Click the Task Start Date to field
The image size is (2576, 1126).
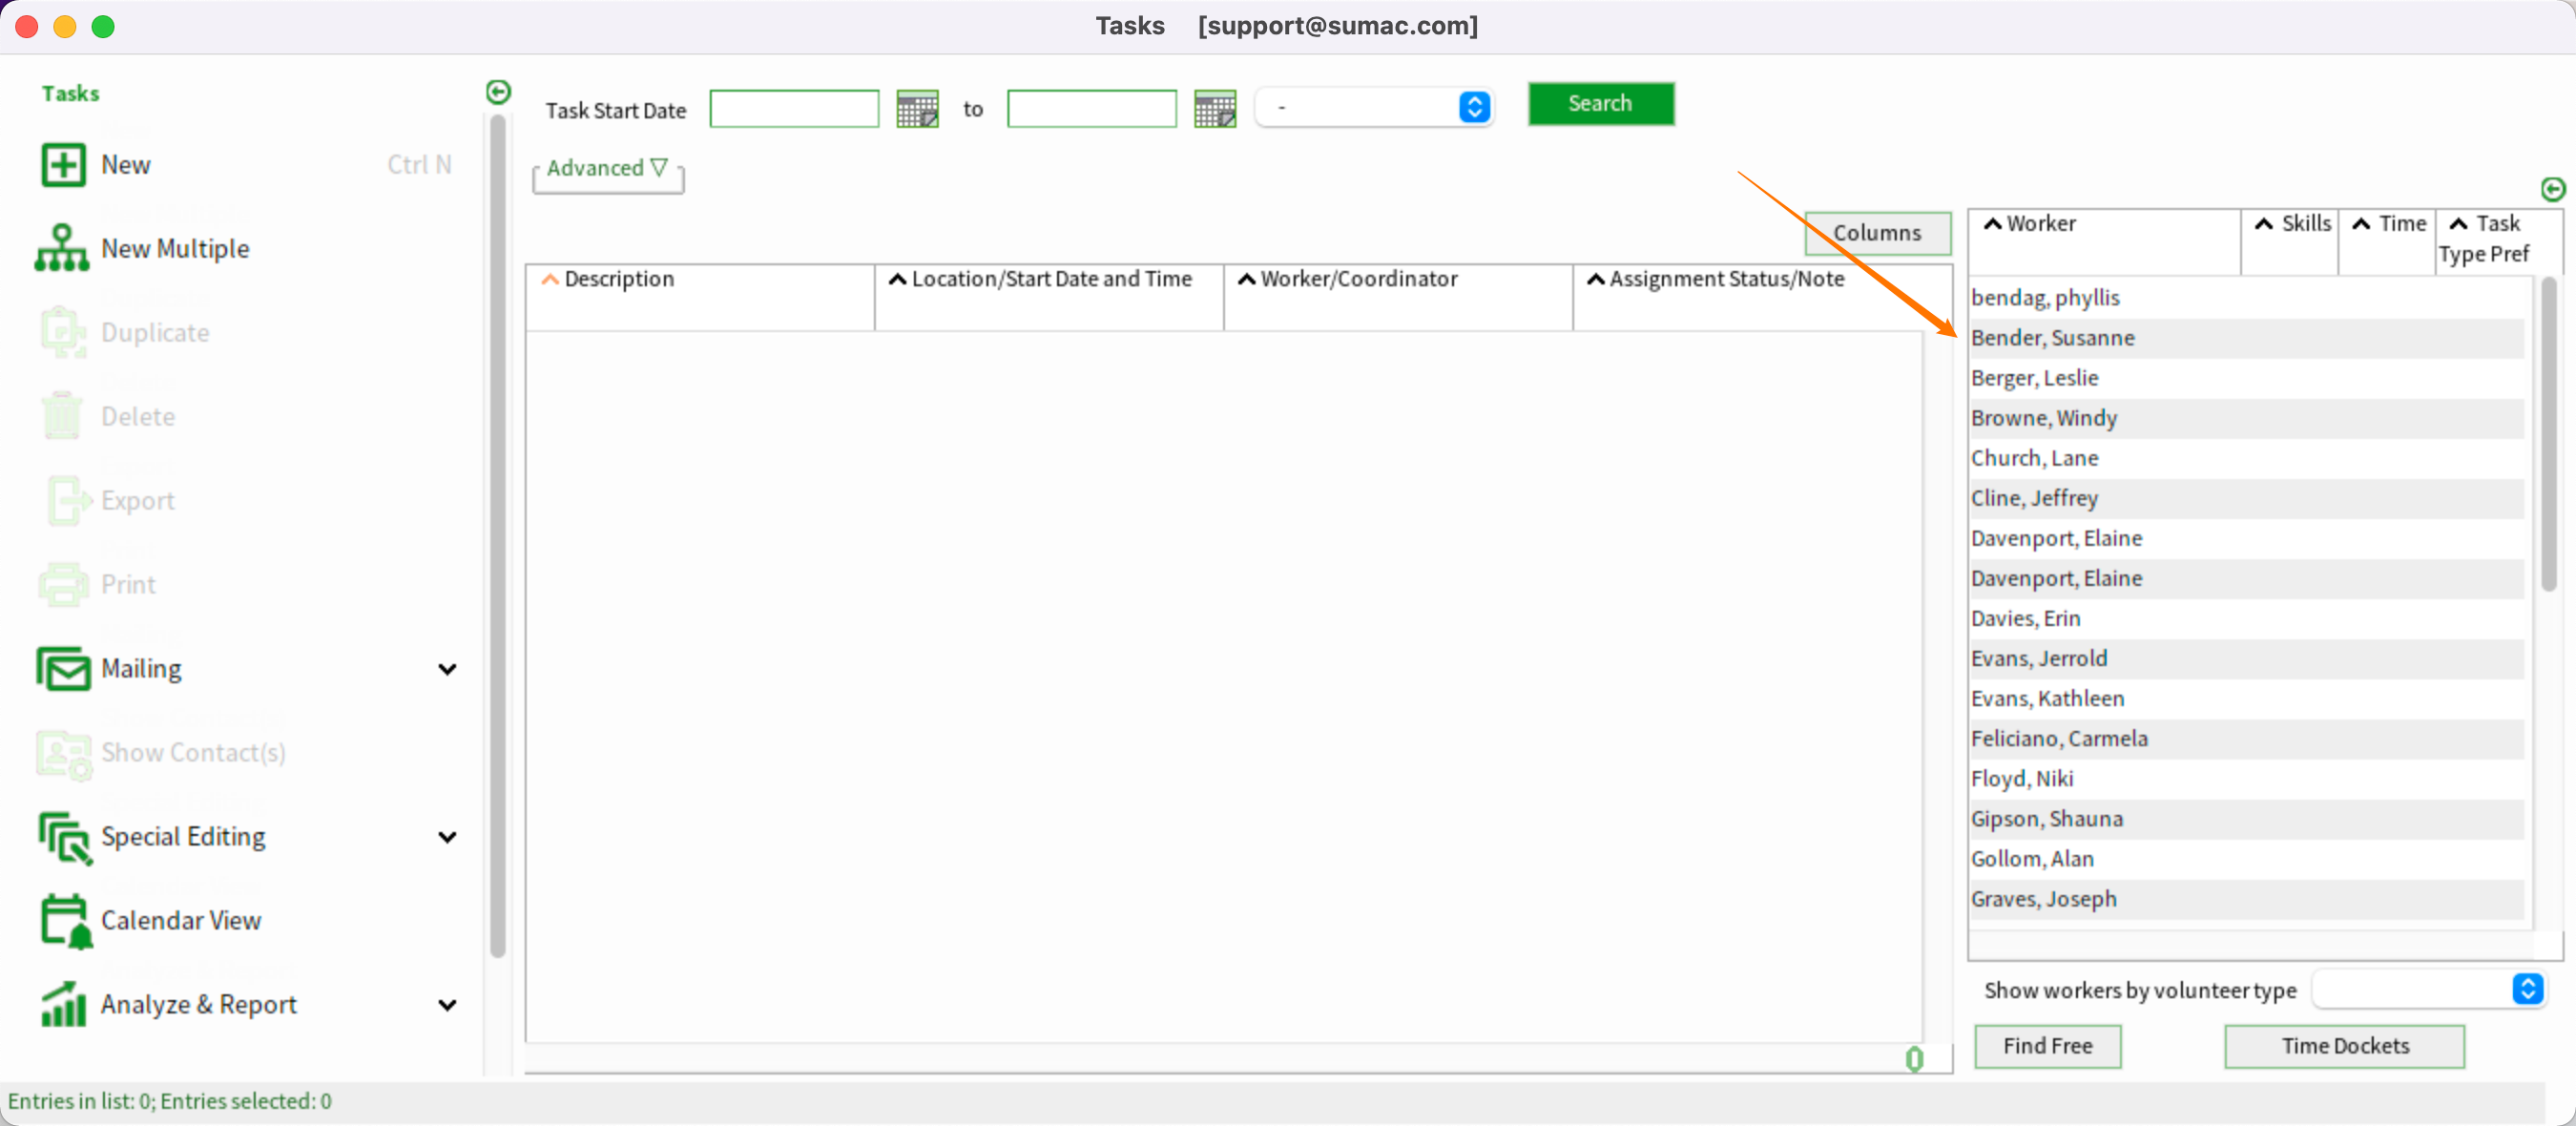(x=1091, y=109)
